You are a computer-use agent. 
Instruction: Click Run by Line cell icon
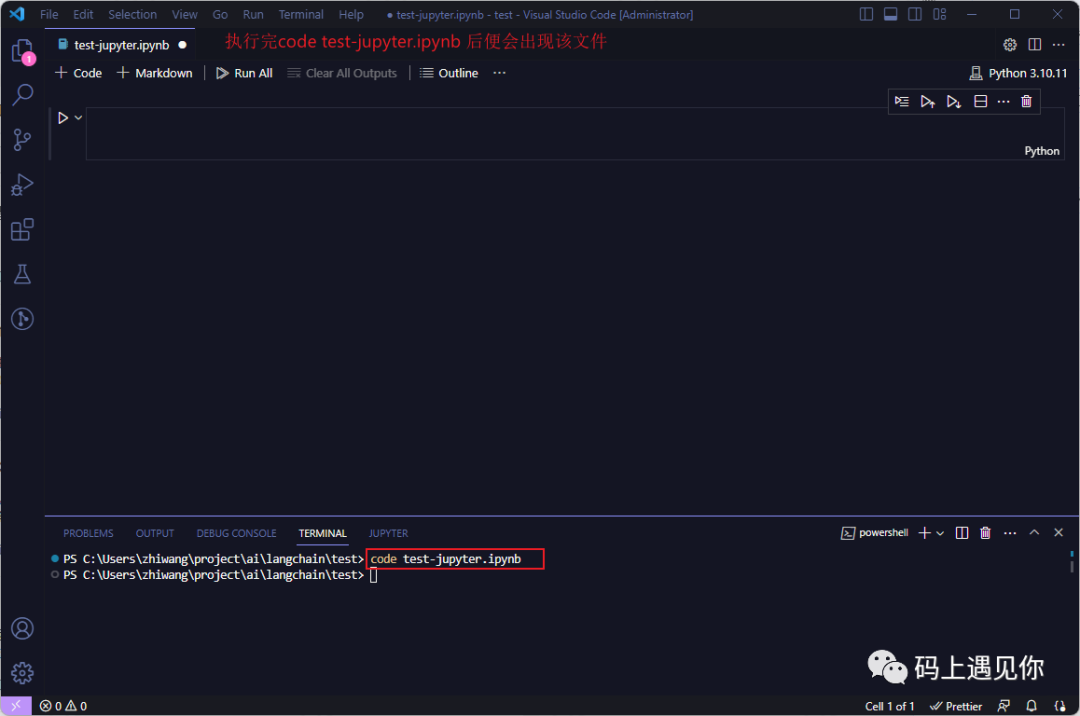[x=902, y=101]
